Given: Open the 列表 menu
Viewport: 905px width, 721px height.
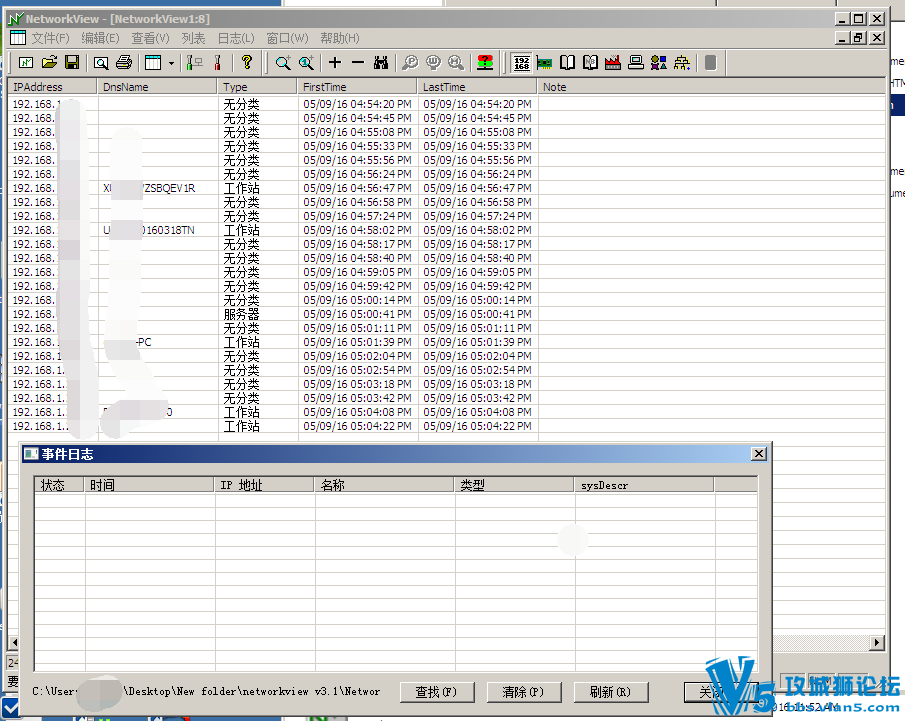Looking at the screenshot, I should (x=193, y=38).
